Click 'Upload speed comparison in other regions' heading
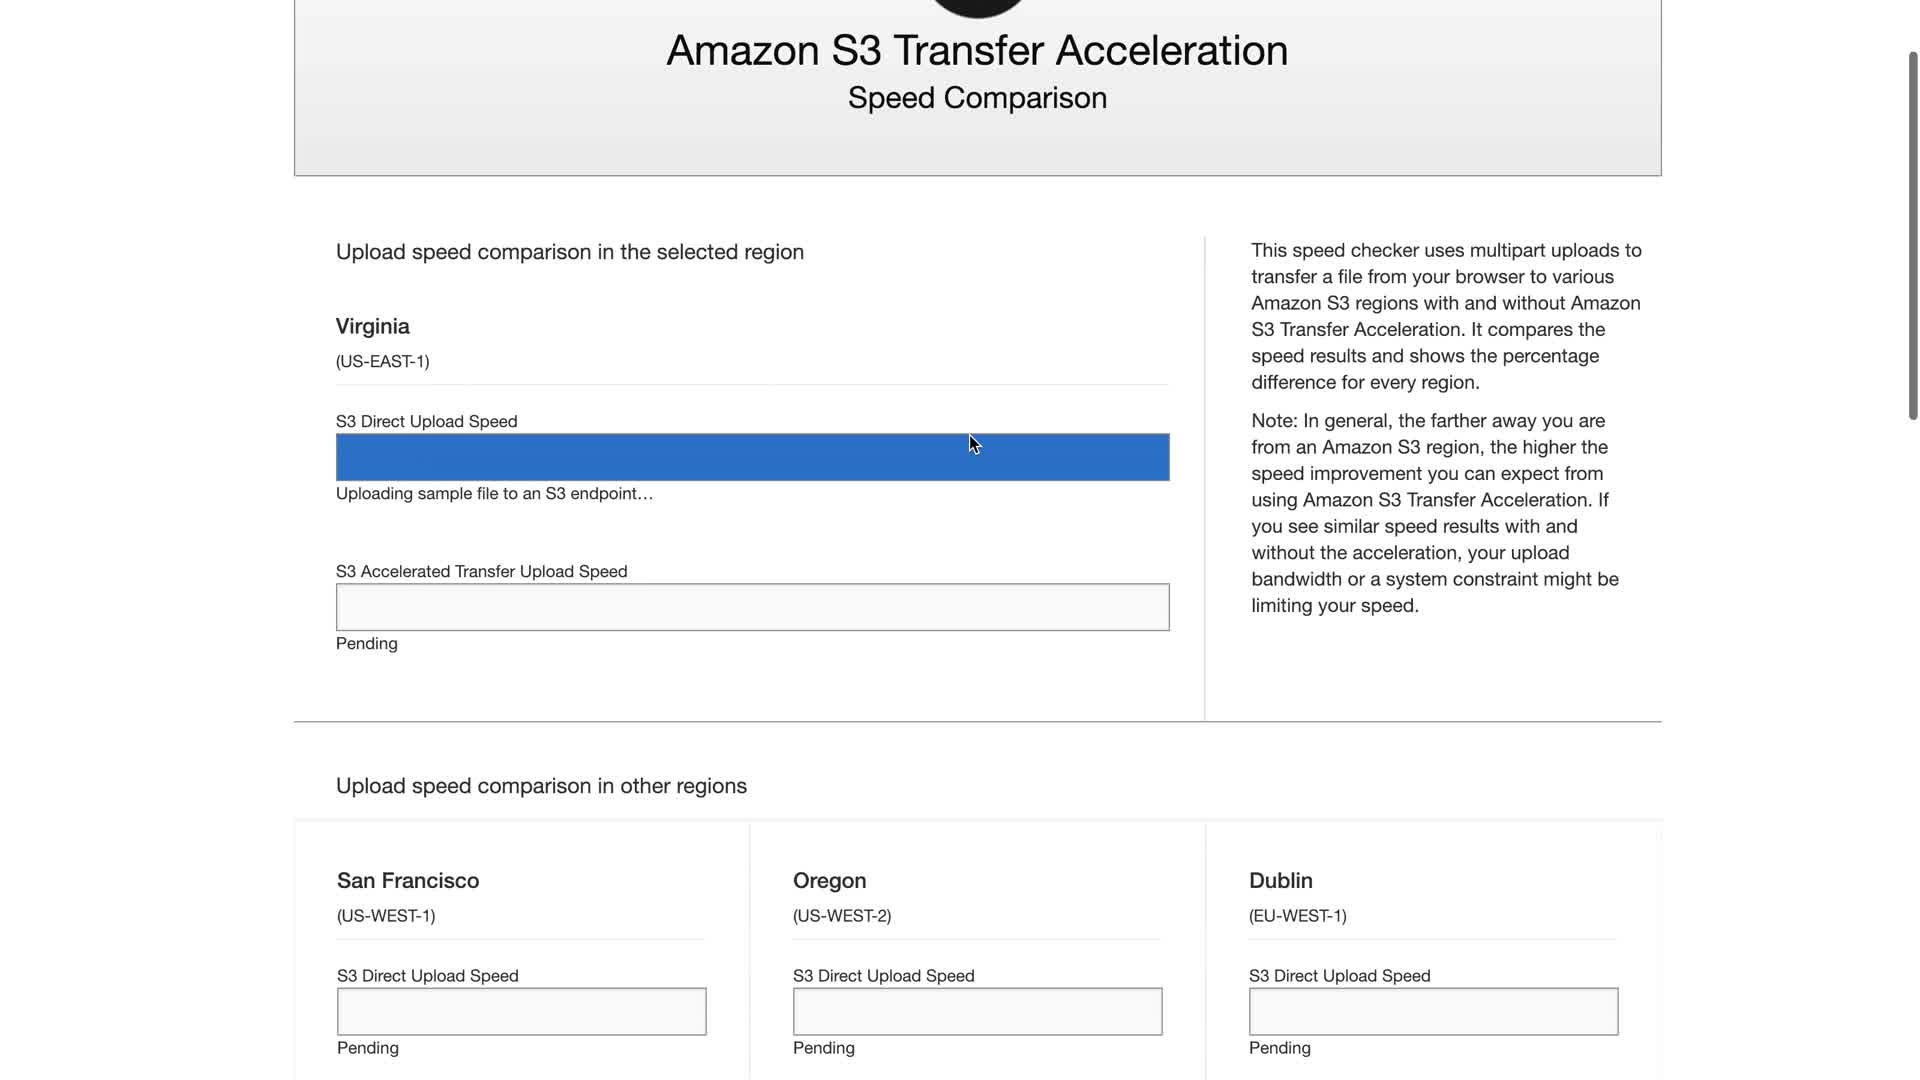Viewport: 1920px width, 1080px height. [541, 786]
